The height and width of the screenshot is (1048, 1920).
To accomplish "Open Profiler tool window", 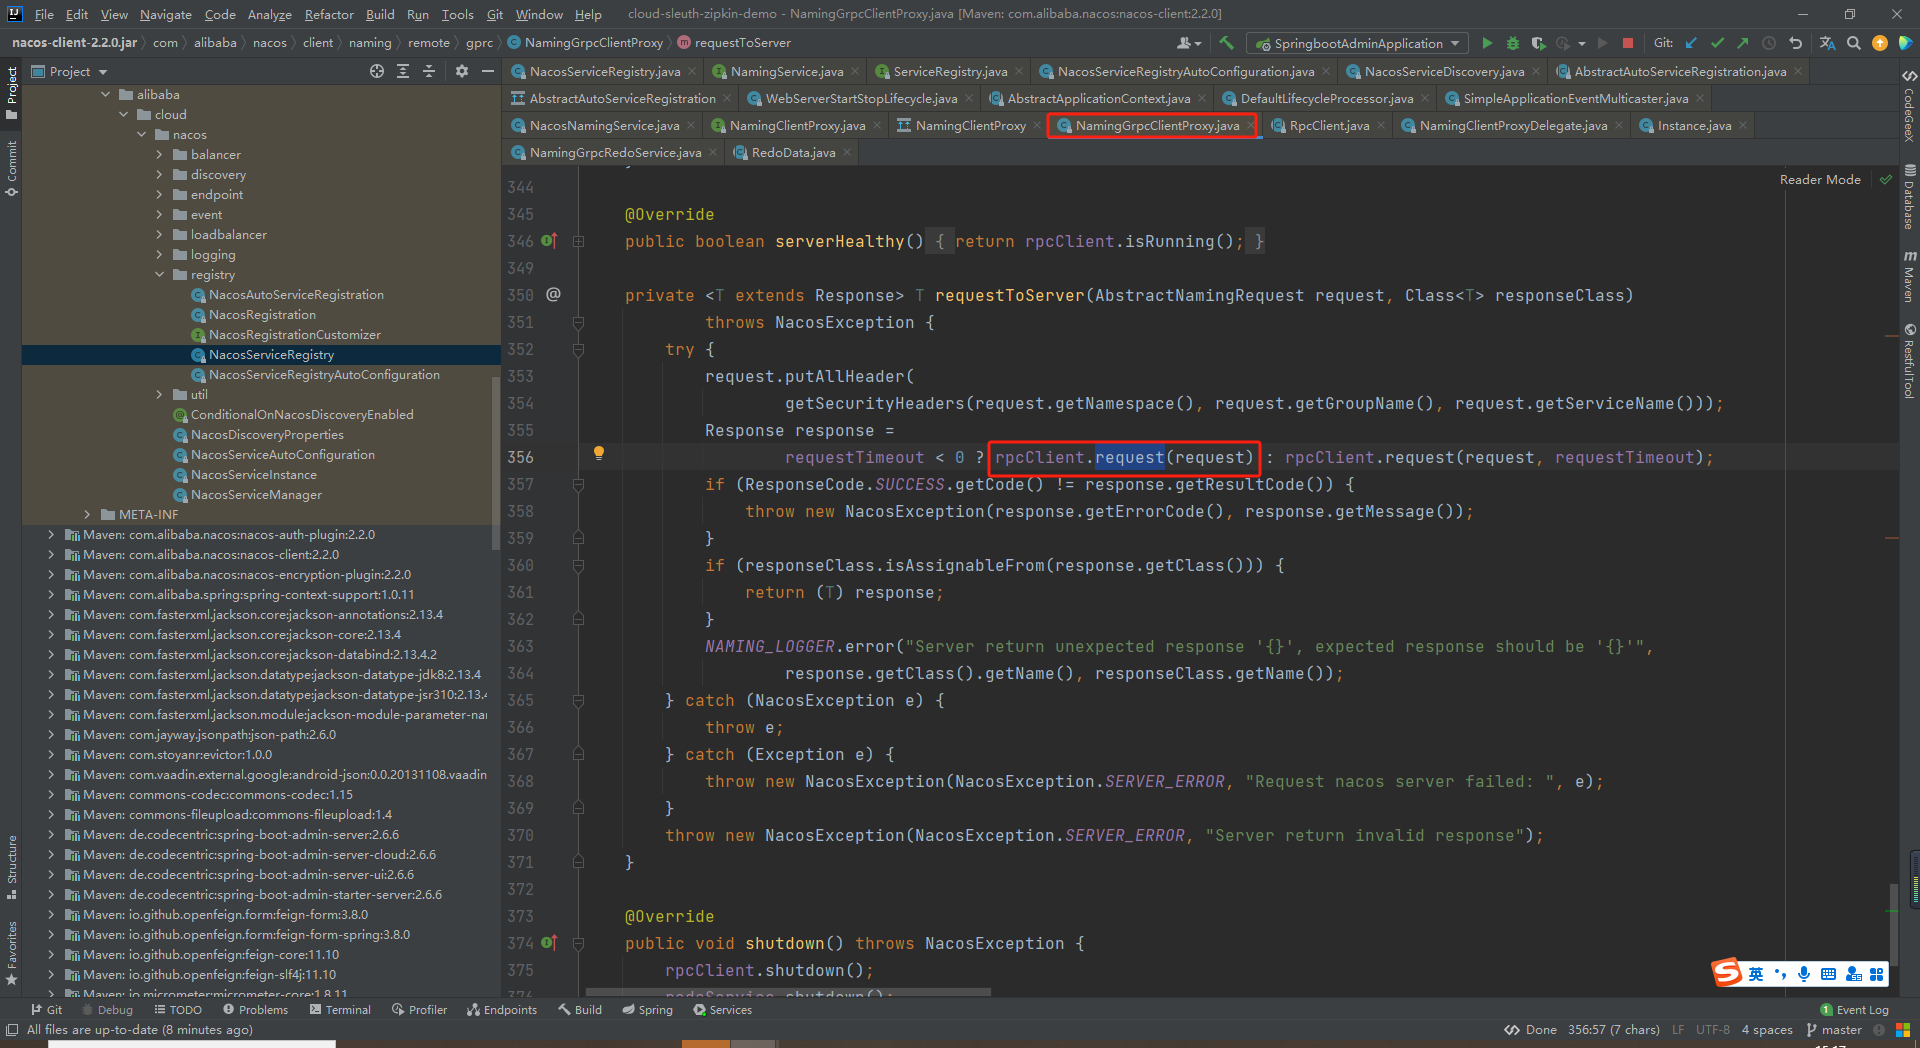I will click(419, 1010).
